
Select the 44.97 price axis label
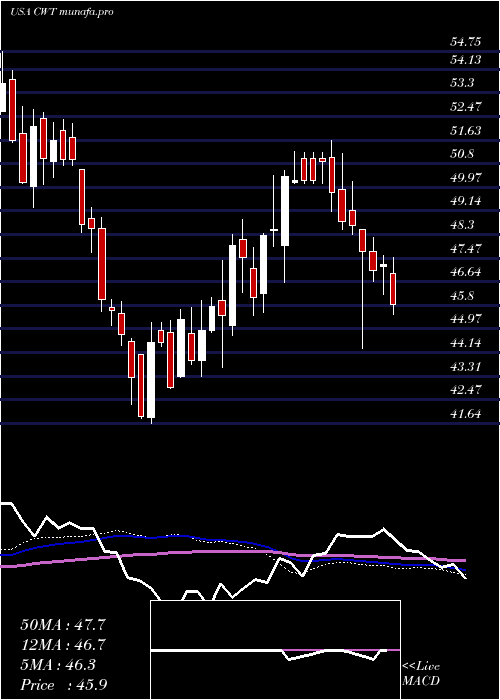(466, 320)
